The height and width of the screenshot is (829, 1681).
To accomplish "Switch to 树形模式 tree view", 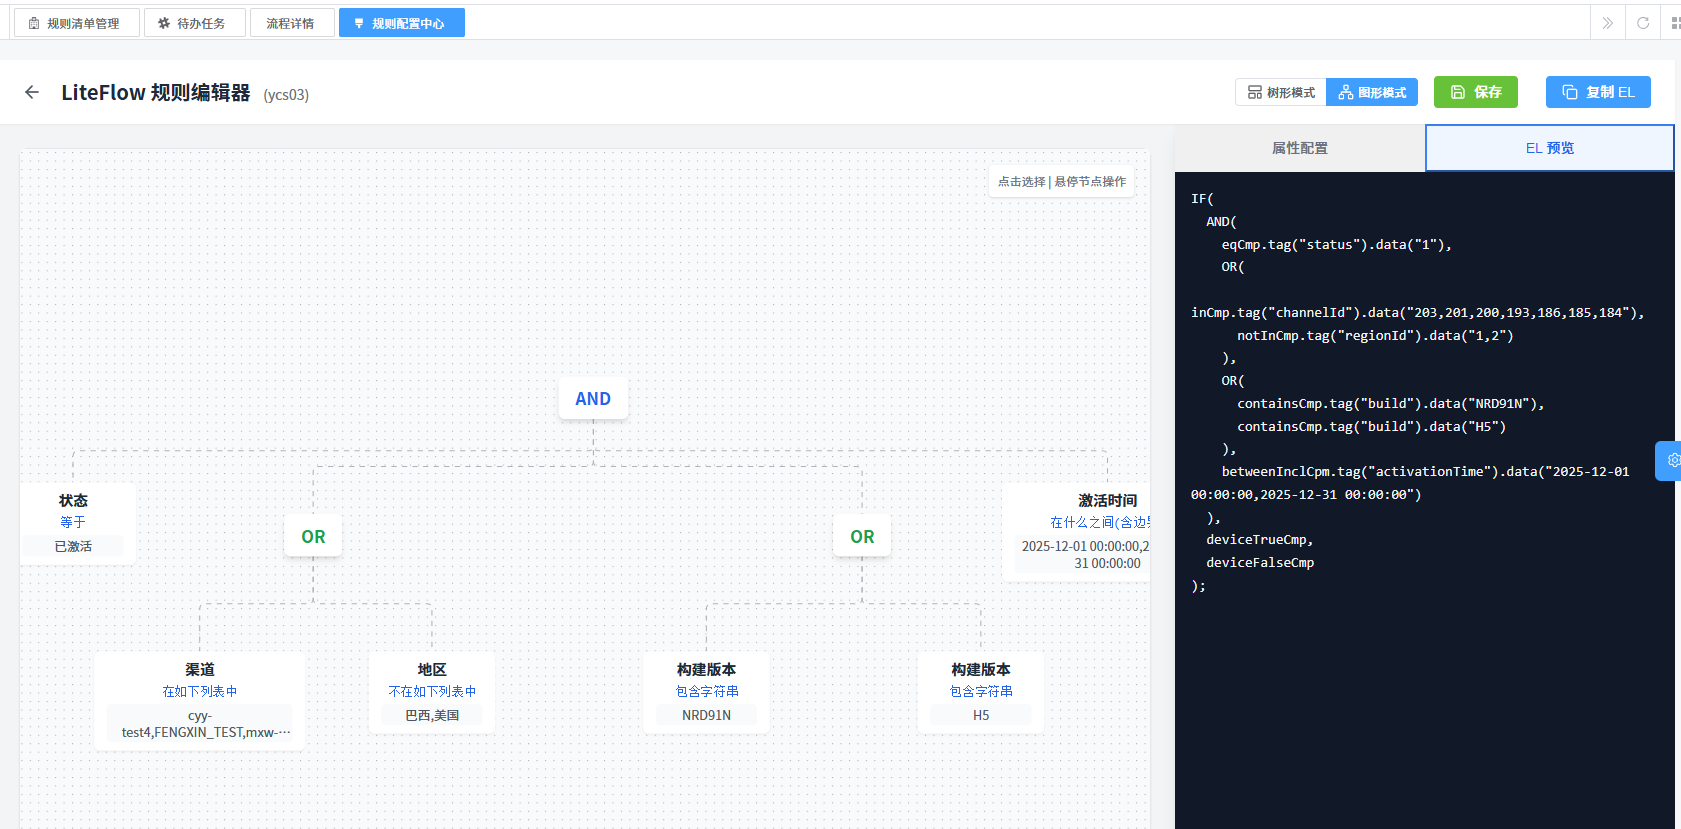I will tap(1281, 92).
